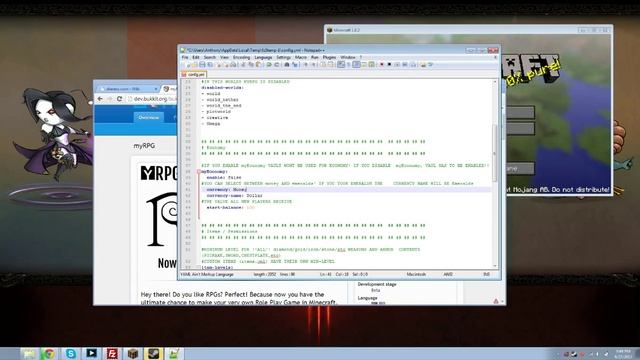Click the Redo arrow in Notepad++ toolbar

tap(277, 64)
